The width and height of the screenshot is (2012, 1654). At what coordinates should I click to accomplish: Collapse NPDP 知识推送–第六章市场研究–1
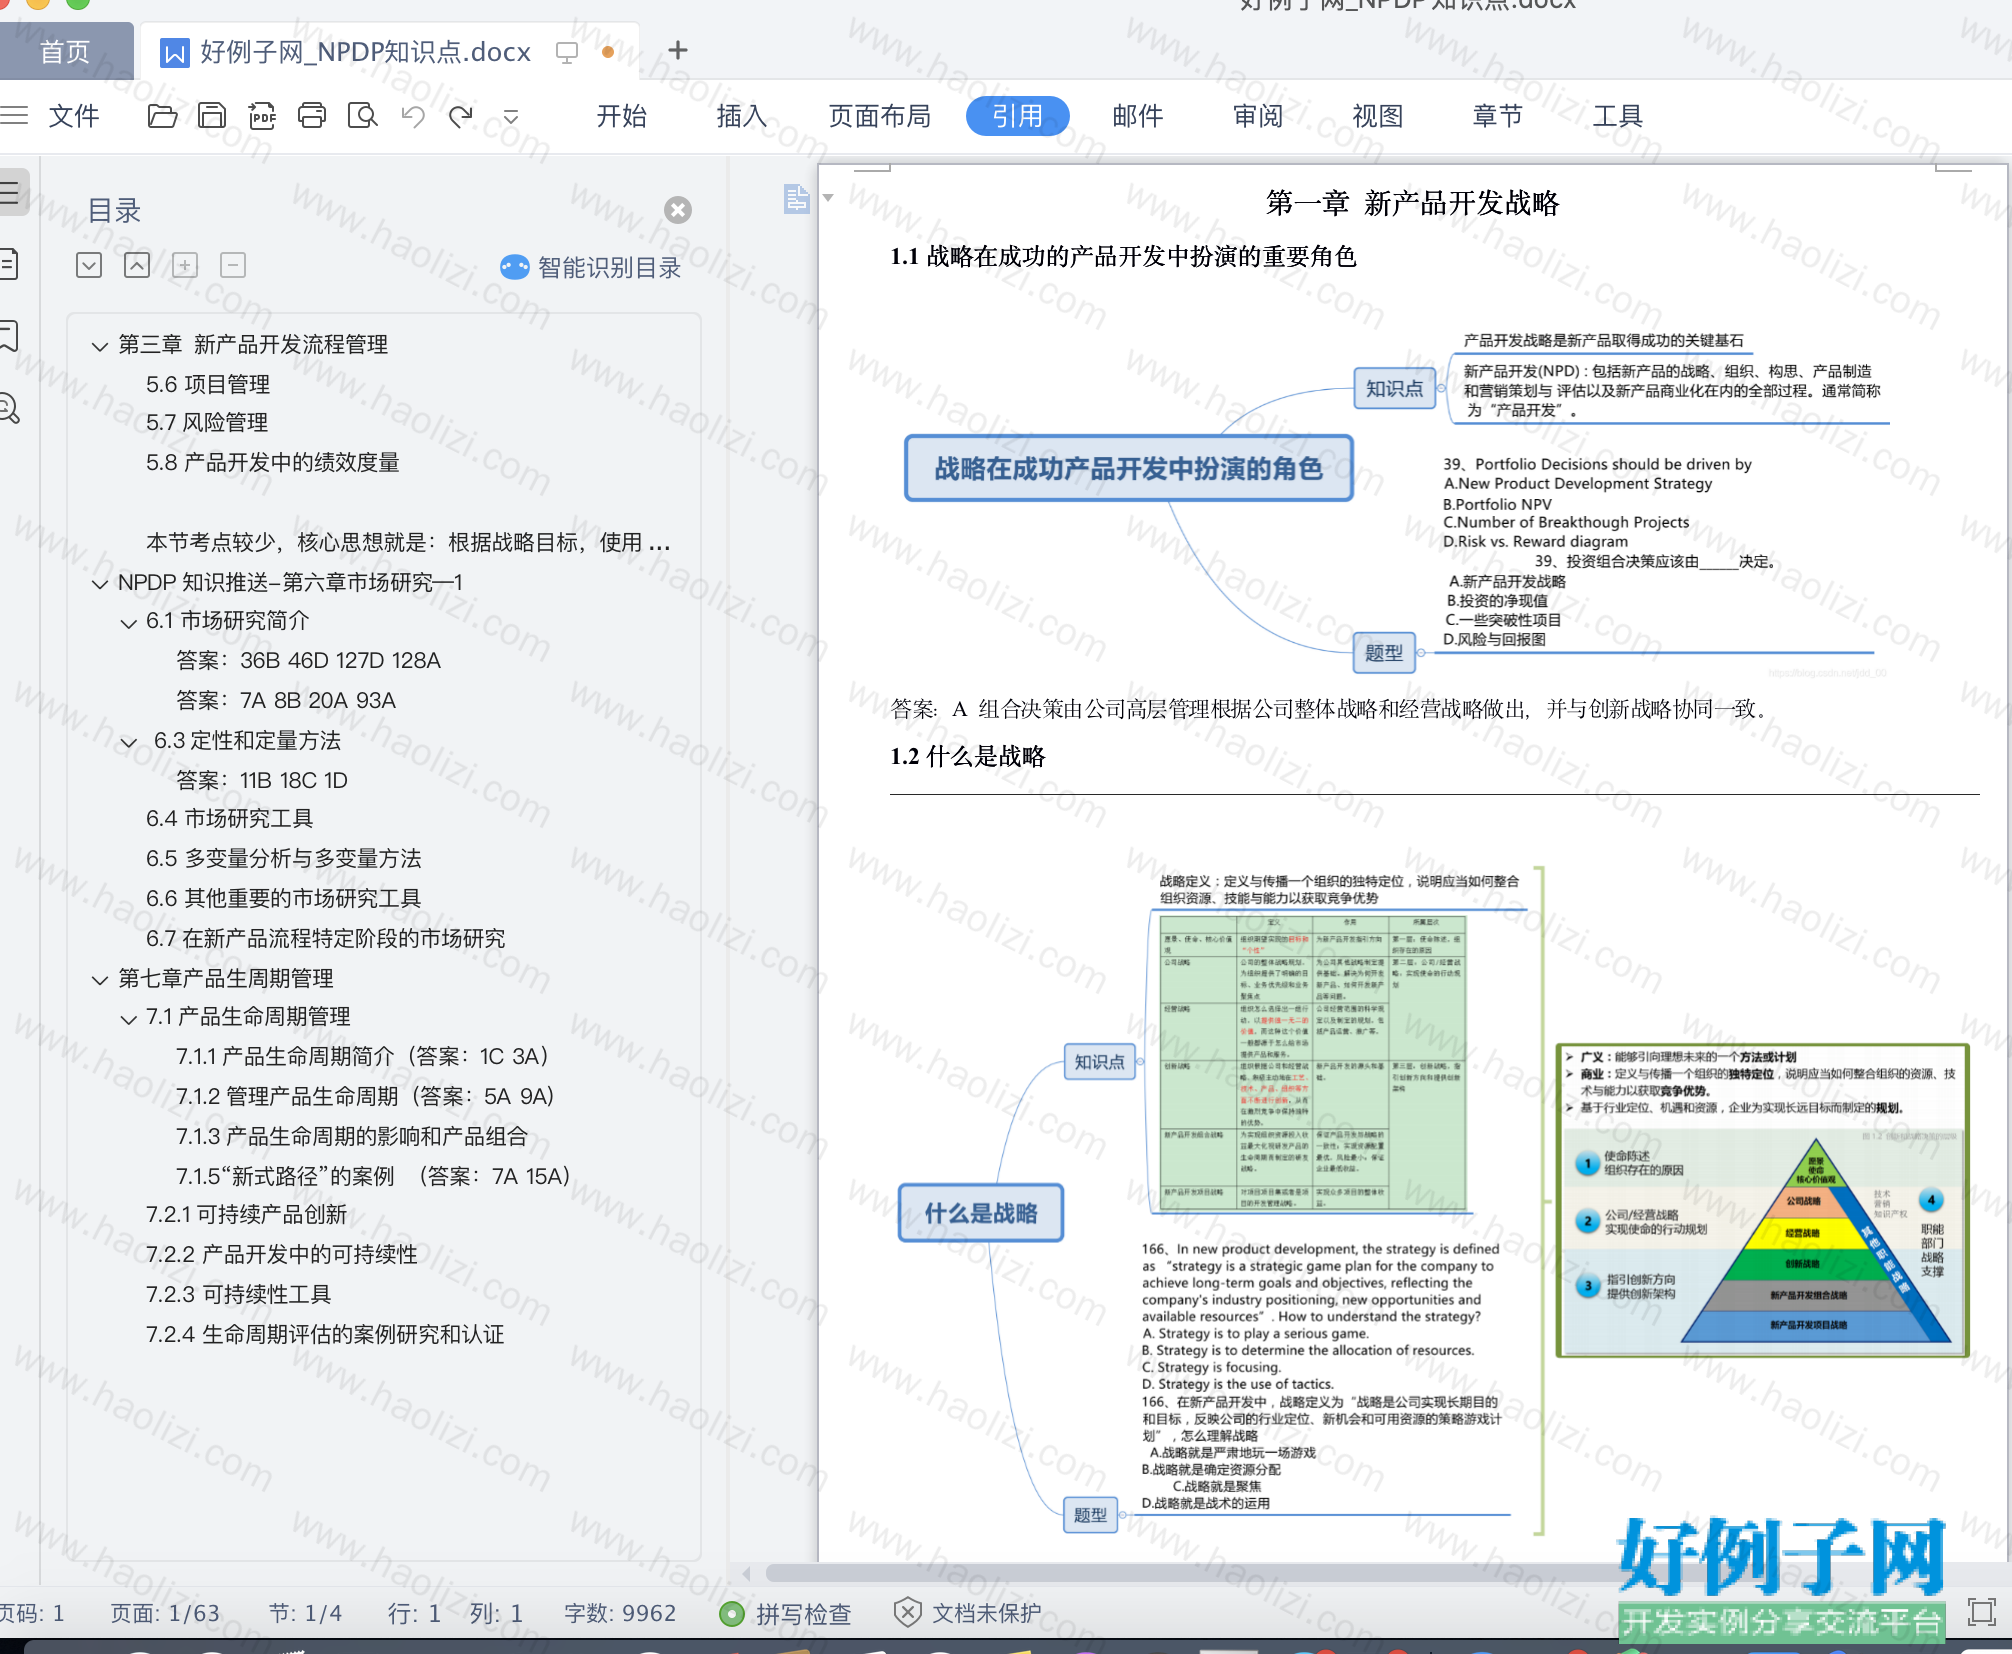99,584
